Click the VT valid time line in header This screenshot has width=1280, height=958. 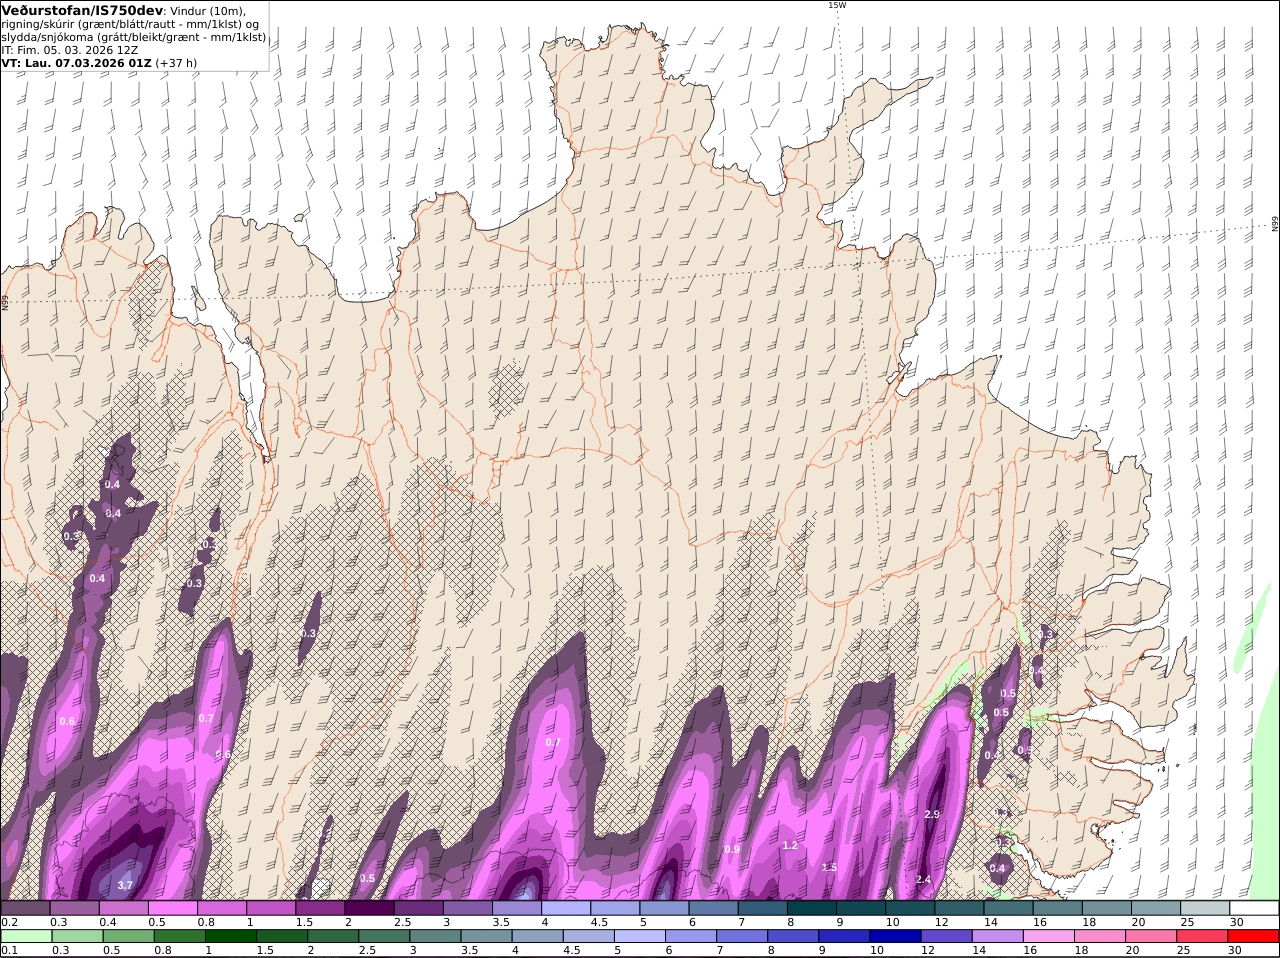99,62
